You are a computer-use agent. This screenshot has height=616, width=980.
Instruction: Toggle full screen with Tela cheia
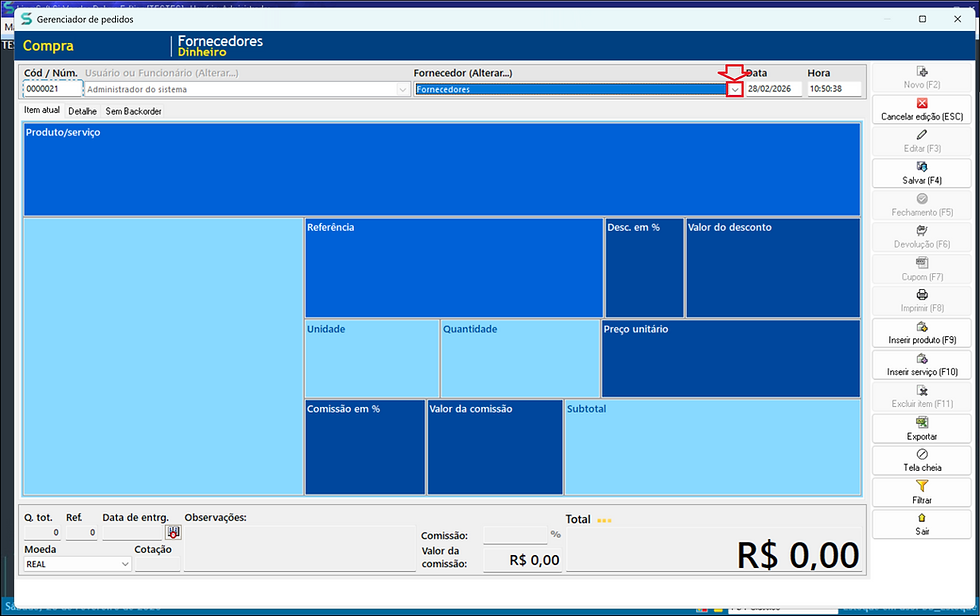(x=922, y=460)
